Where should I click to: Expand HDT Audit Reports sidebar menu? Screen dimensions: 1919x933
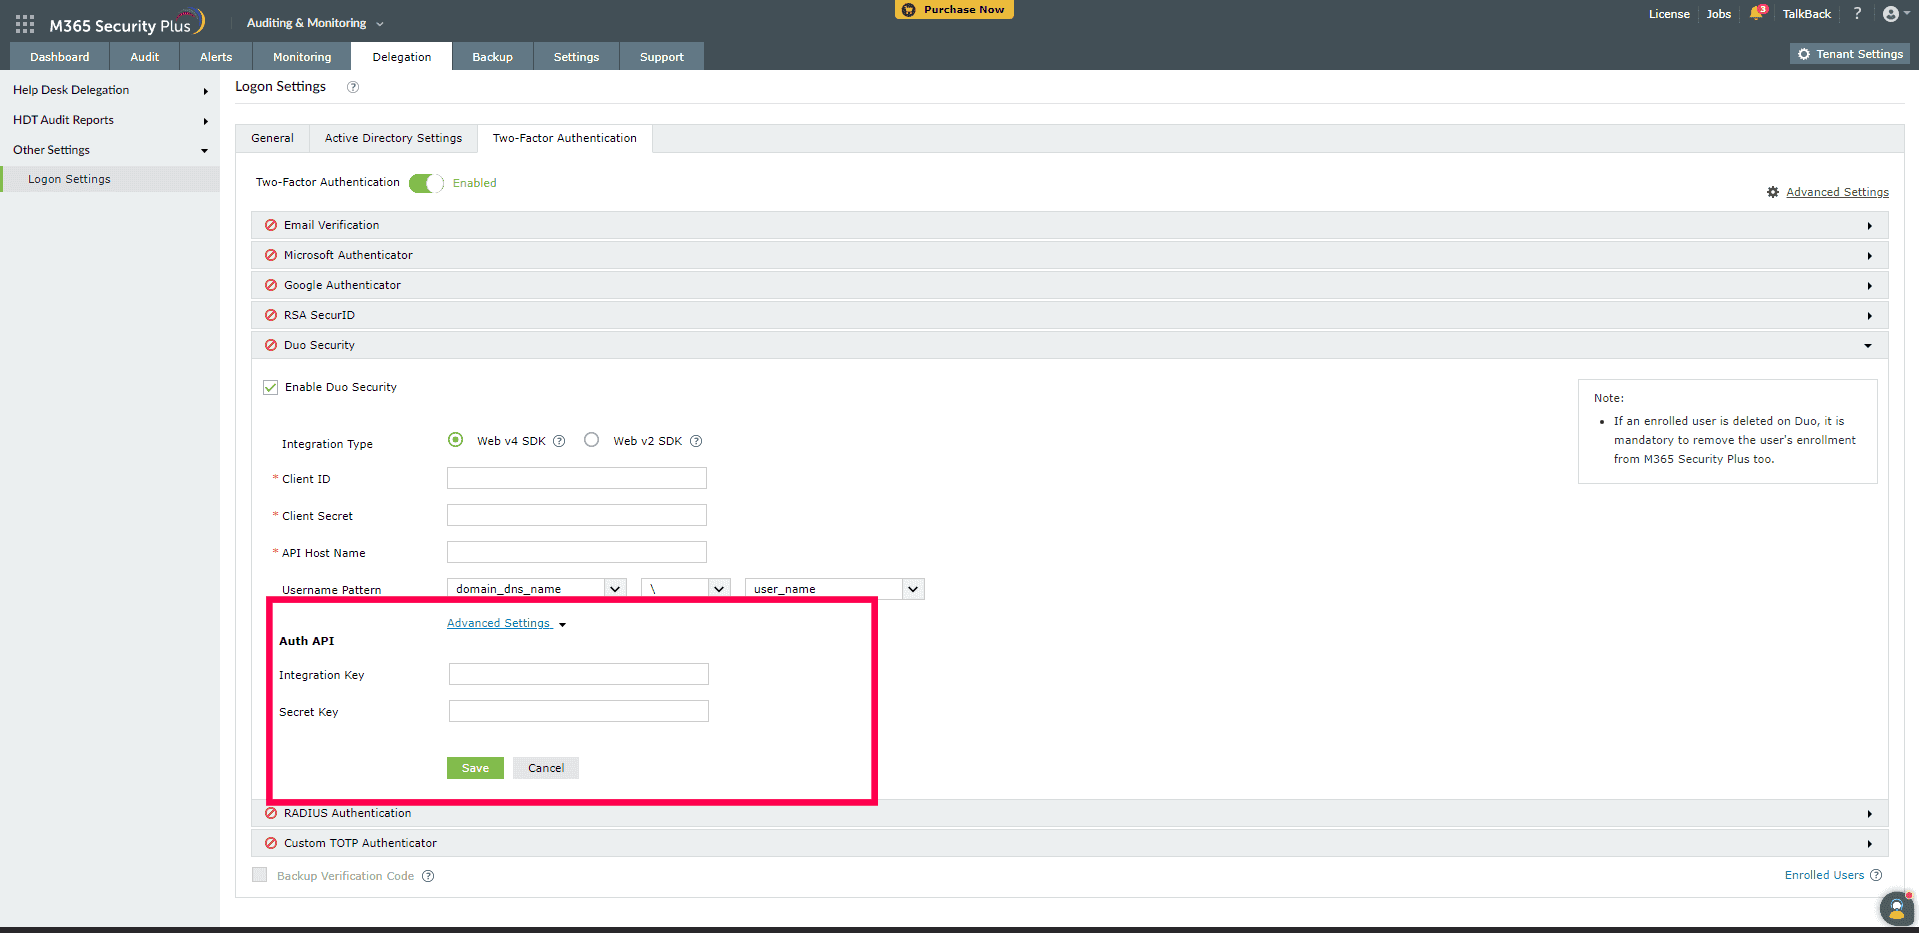(110, 120)
